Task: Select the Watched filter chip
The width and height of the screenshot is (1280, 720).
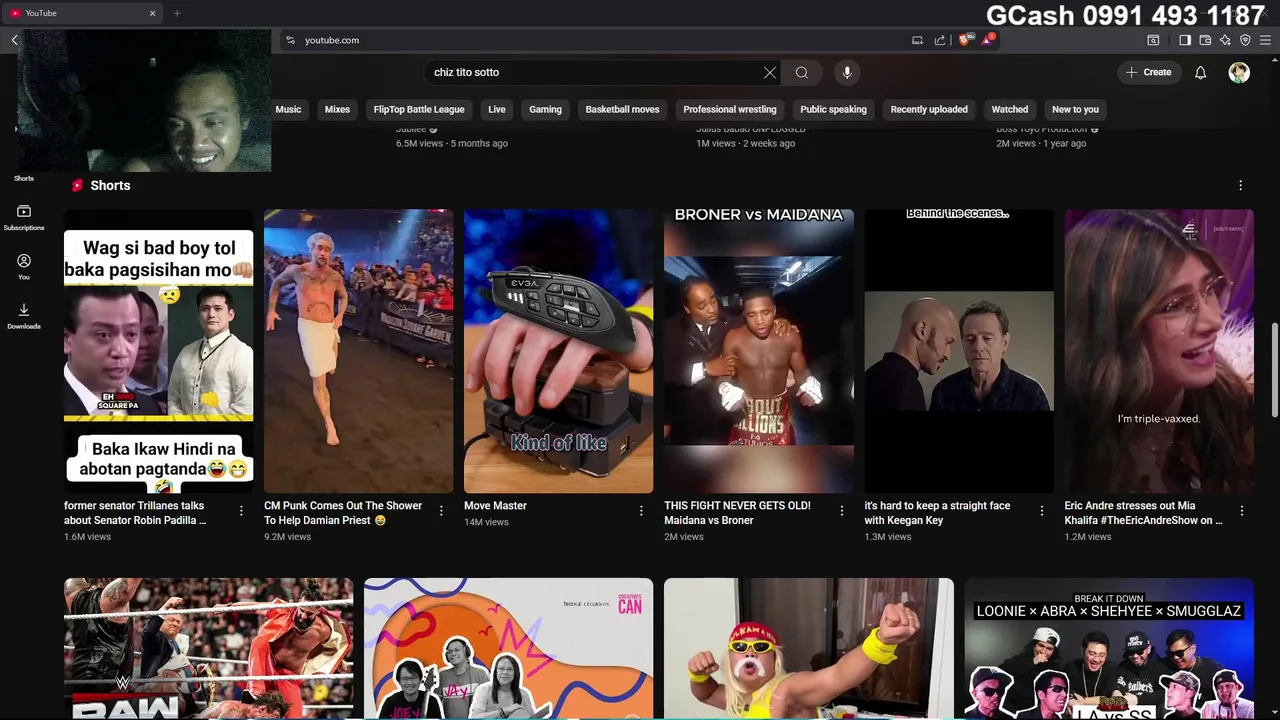Action: coord(1010,109)
